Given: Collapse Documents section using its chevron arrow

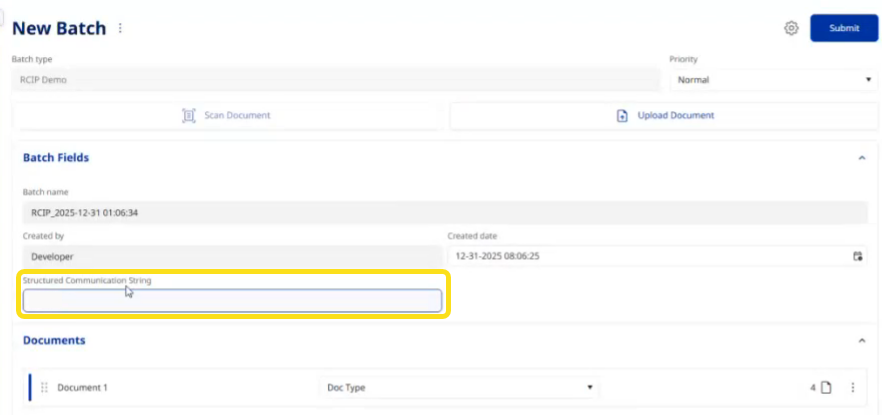Looking at the screenshot, I should [861, 341].
